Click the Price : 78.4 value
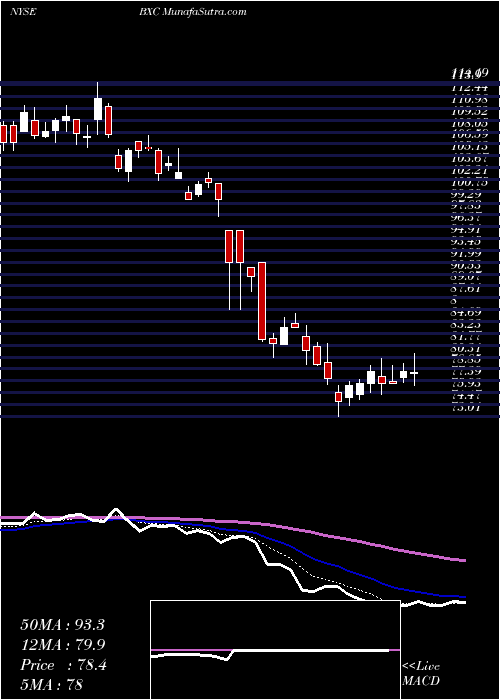 click(63, 665)
